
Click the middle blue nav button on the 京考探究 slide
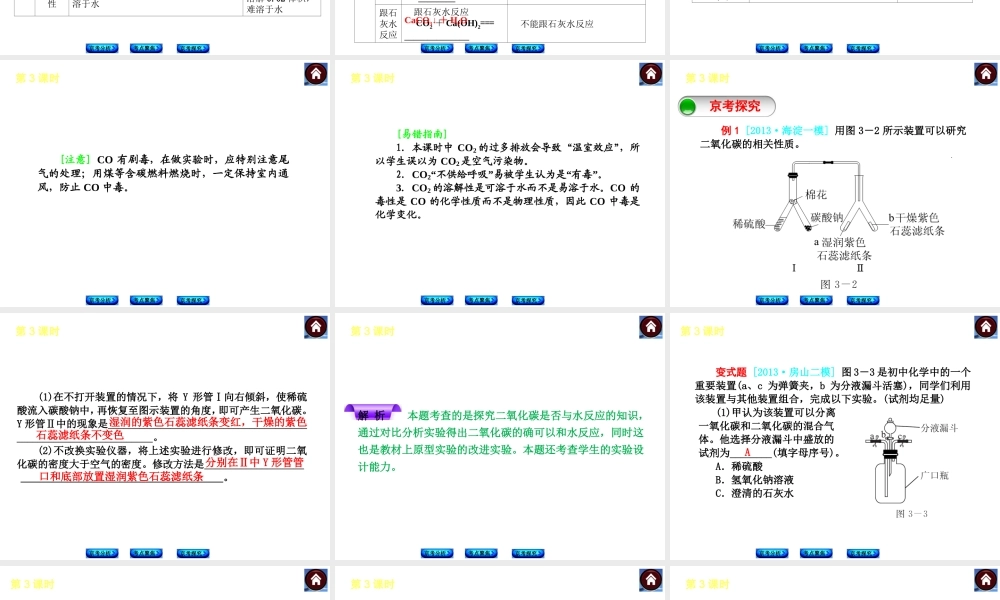[x=816, y=300]
